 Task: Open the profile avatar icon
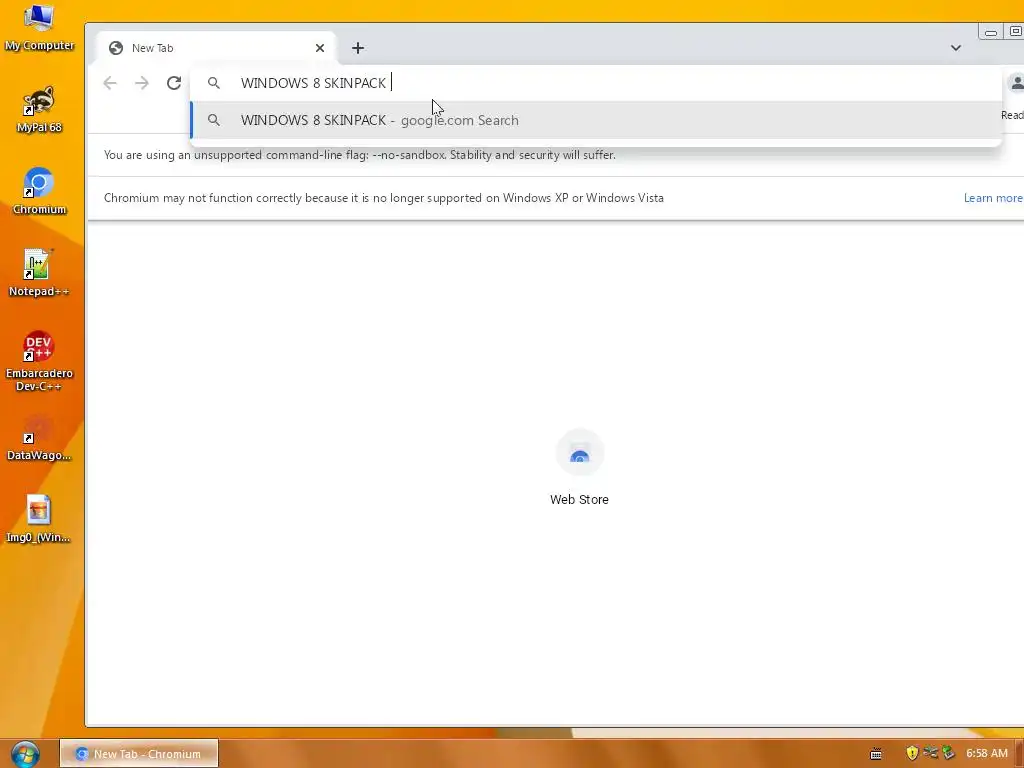(1016, 83)
